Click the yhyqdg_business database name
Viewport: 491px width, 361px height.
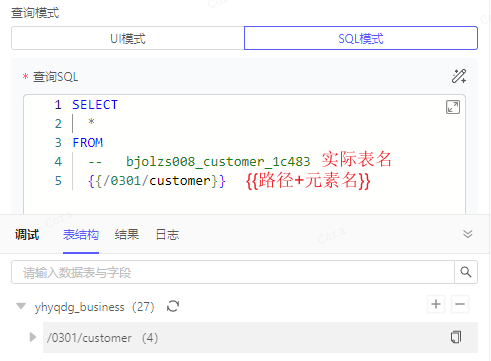[80, 307]
